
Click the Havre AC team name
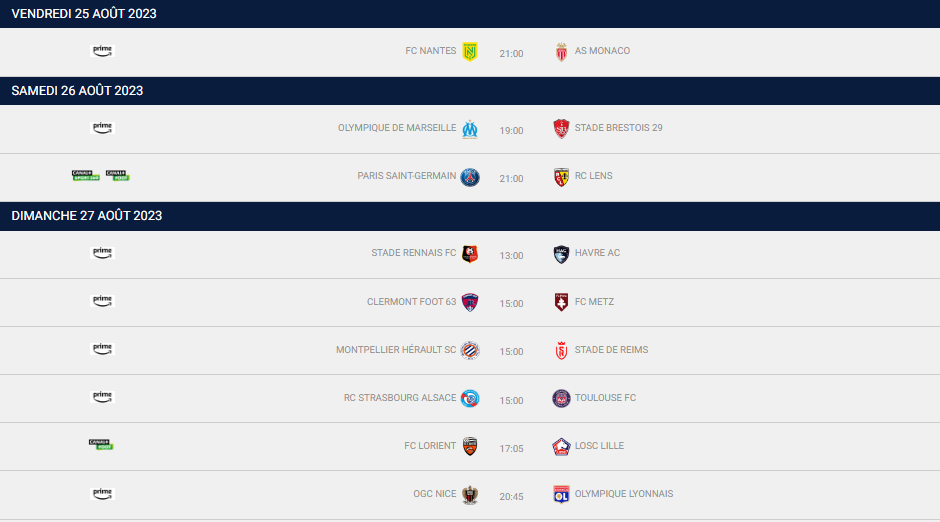coord(597,253)
